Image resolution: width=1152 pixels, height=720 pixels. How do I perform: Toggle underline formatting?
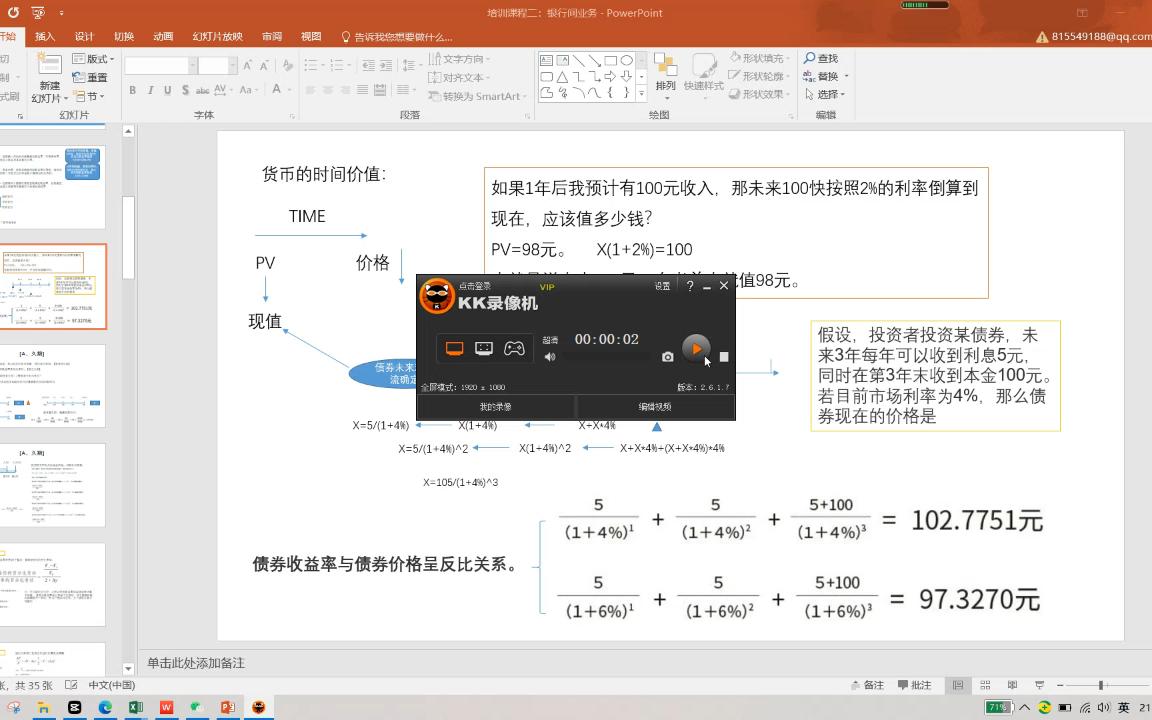point(168,89)
